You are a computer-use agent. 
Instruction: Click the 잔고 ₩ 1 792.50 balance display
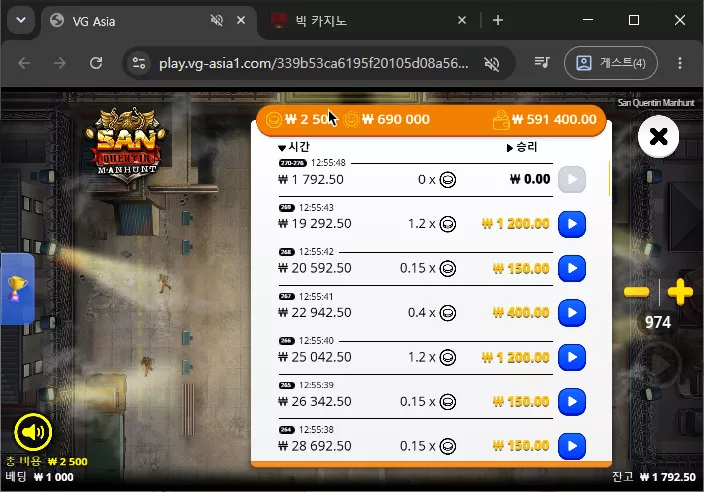click(654, 477)
